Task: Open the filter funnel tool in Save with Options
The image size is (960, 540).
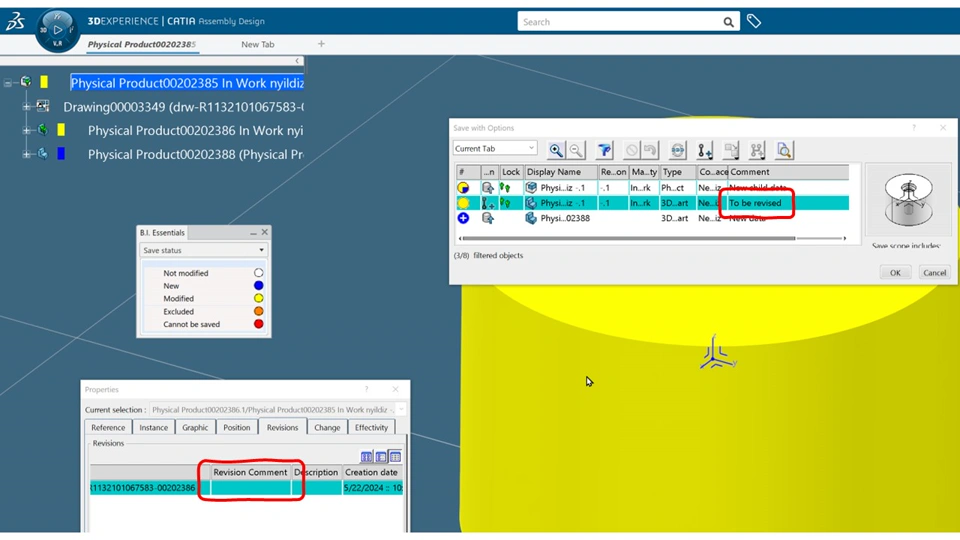Action: click(x=604, y=150)
